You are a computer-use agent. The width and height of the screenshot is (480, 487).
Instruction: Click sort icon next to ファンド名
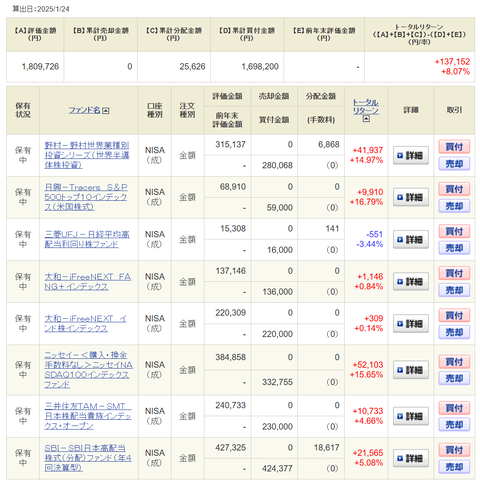106,110
